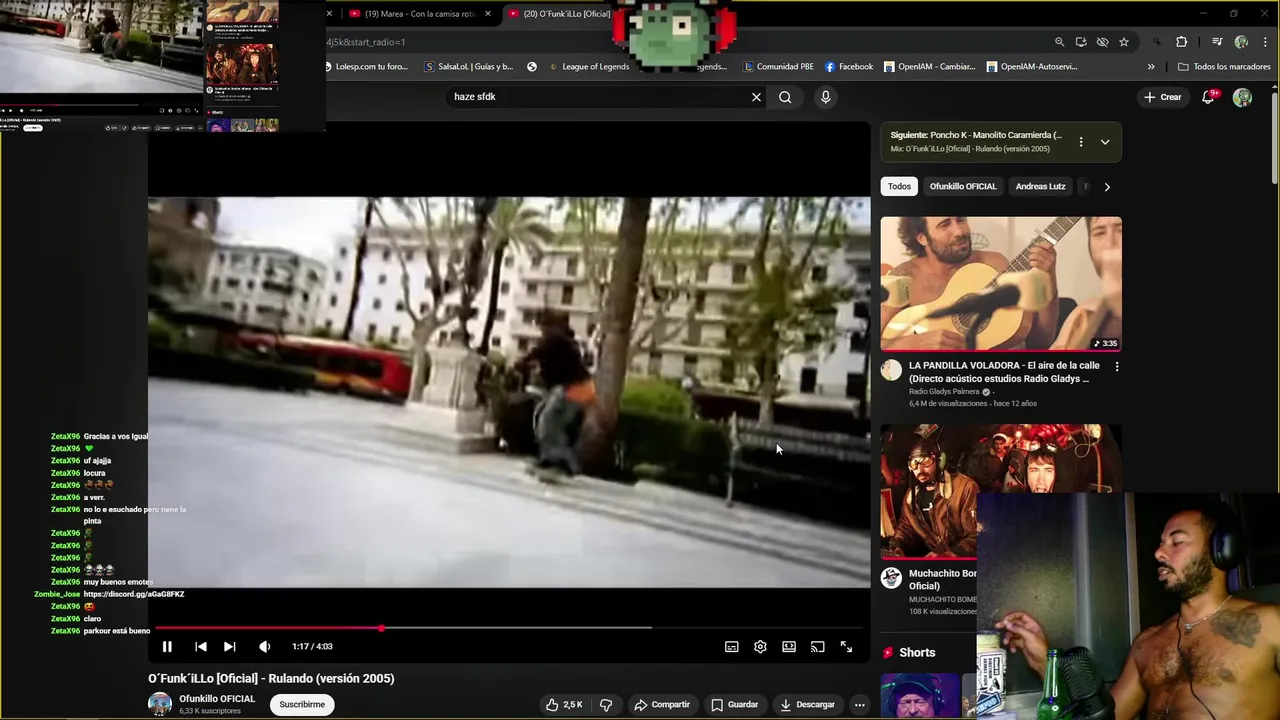Mute the video volume
The image size is (1280, 720).
pos(264,647)
